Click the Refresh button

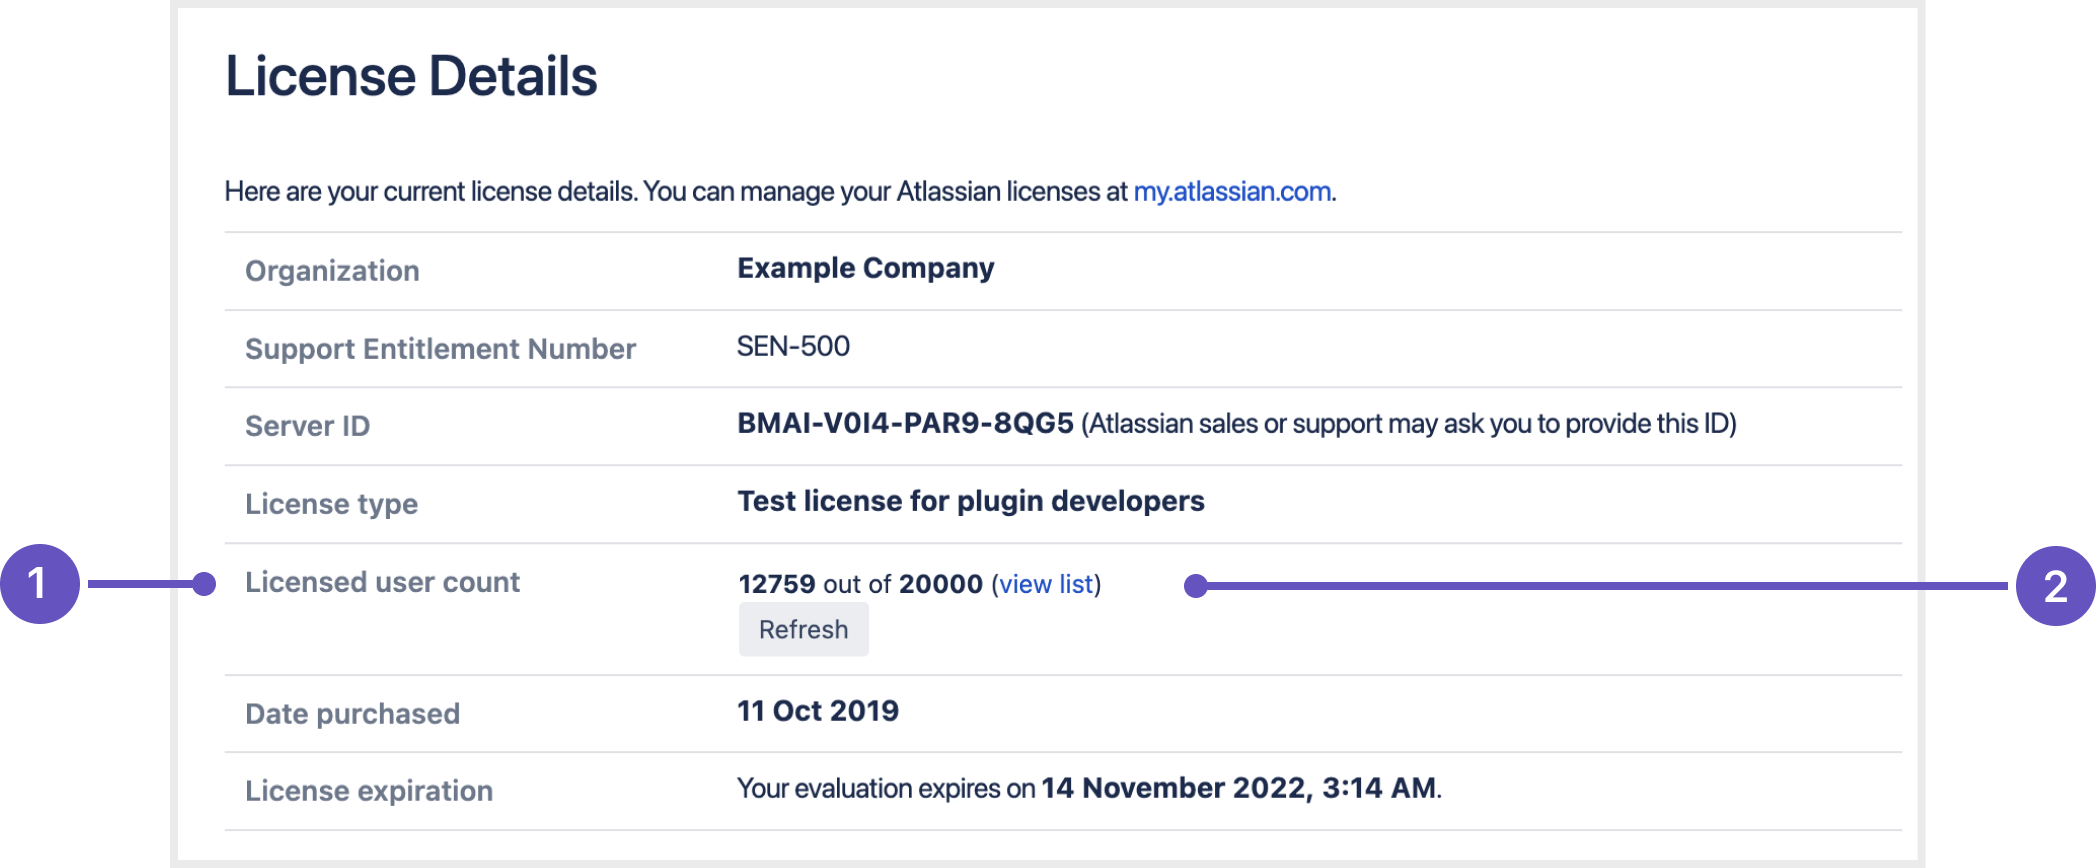pyautogui.click(x=803, y=630)
